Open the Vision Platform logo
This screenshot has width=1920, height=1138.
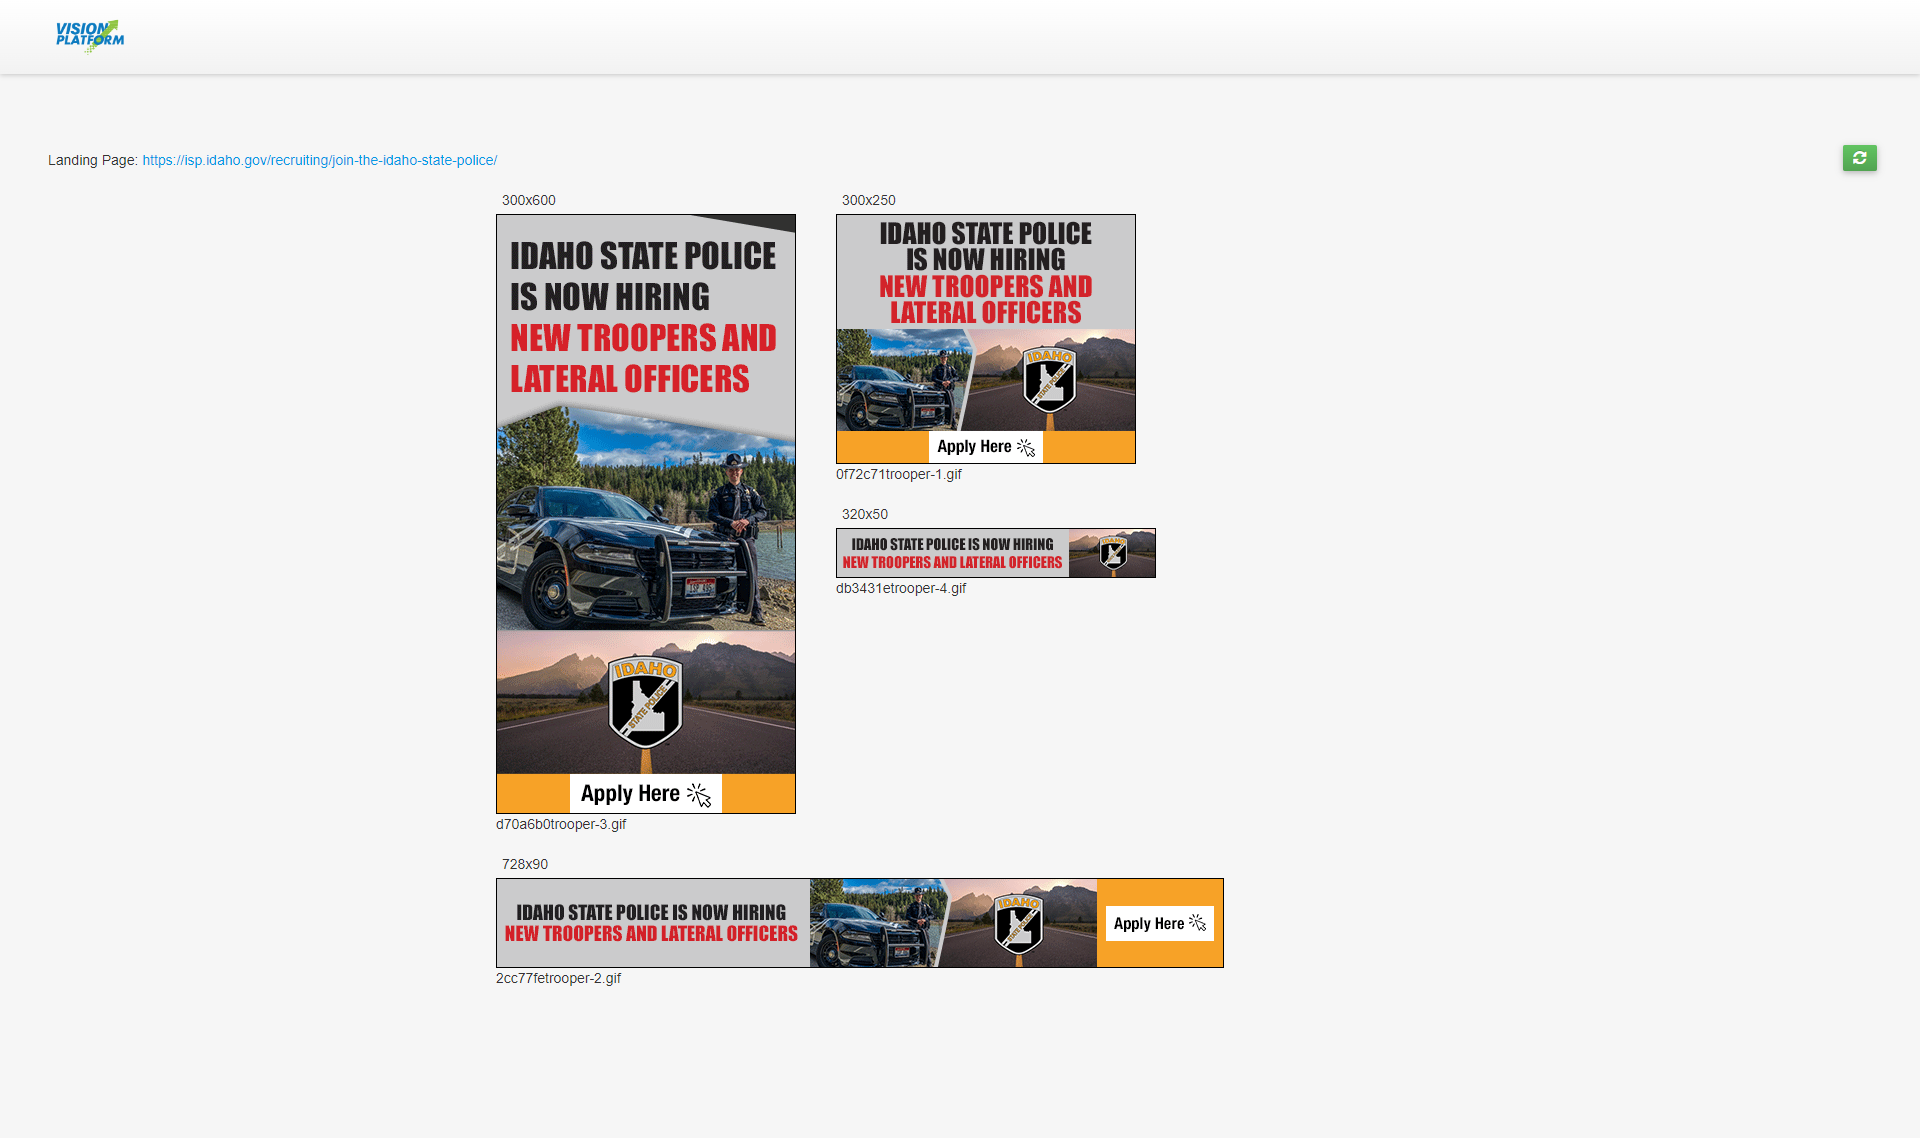click(x=90, y=35)
